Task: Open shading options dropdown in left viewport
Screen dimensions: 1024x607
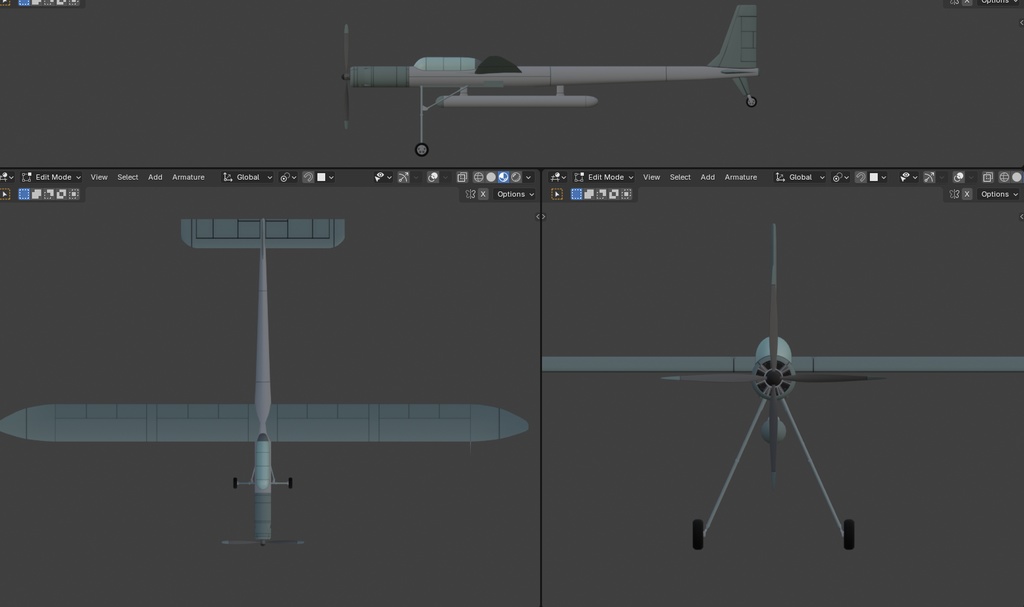Action: pos(528,177)
